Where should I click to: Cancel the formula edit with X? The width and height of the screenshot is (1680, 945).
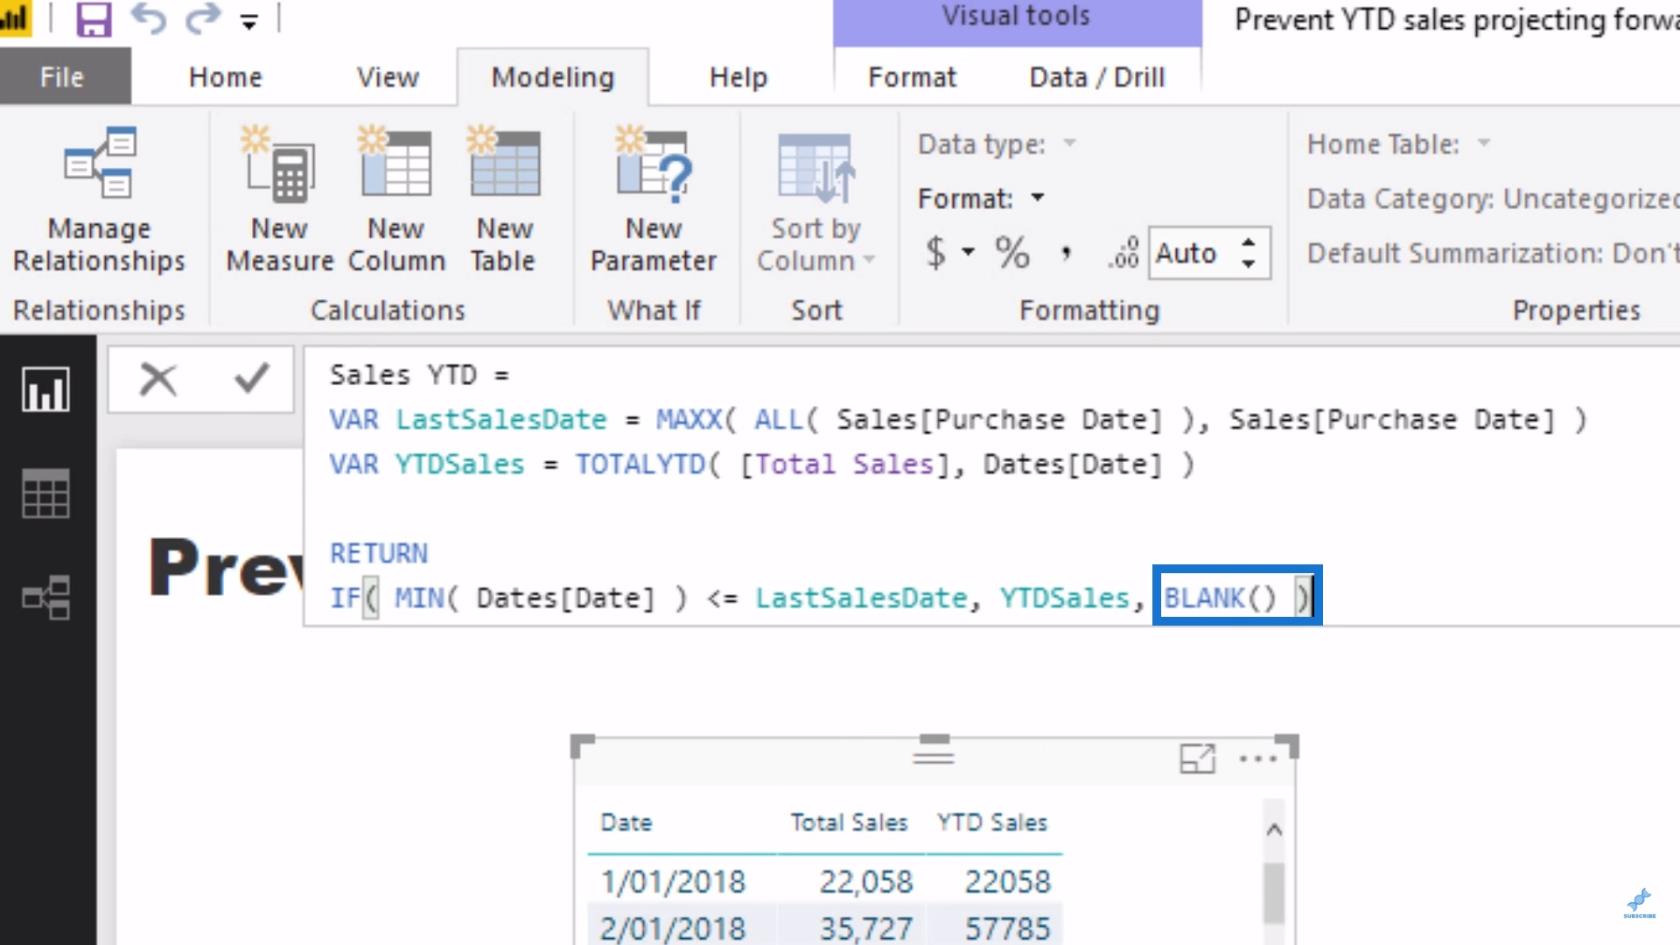tap(157, 379)
